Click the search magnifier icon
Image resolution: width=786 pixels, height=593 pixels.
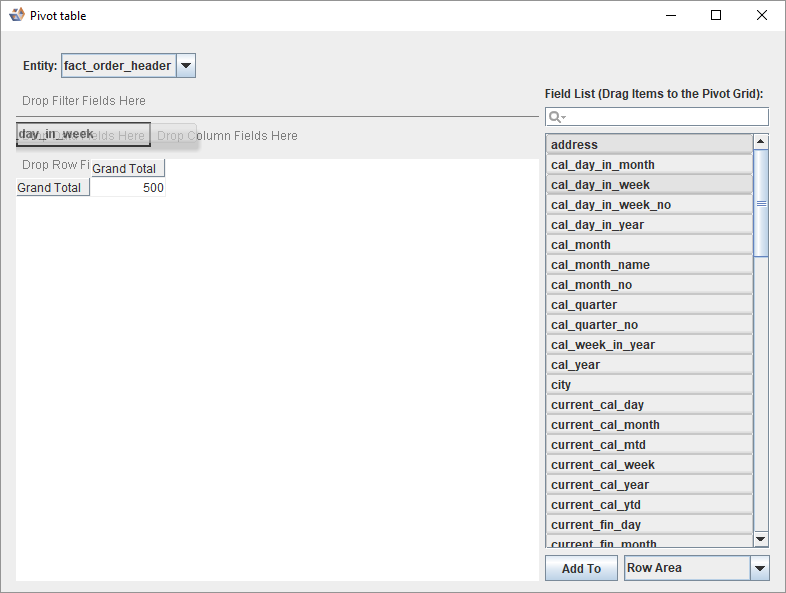point(555,117)
